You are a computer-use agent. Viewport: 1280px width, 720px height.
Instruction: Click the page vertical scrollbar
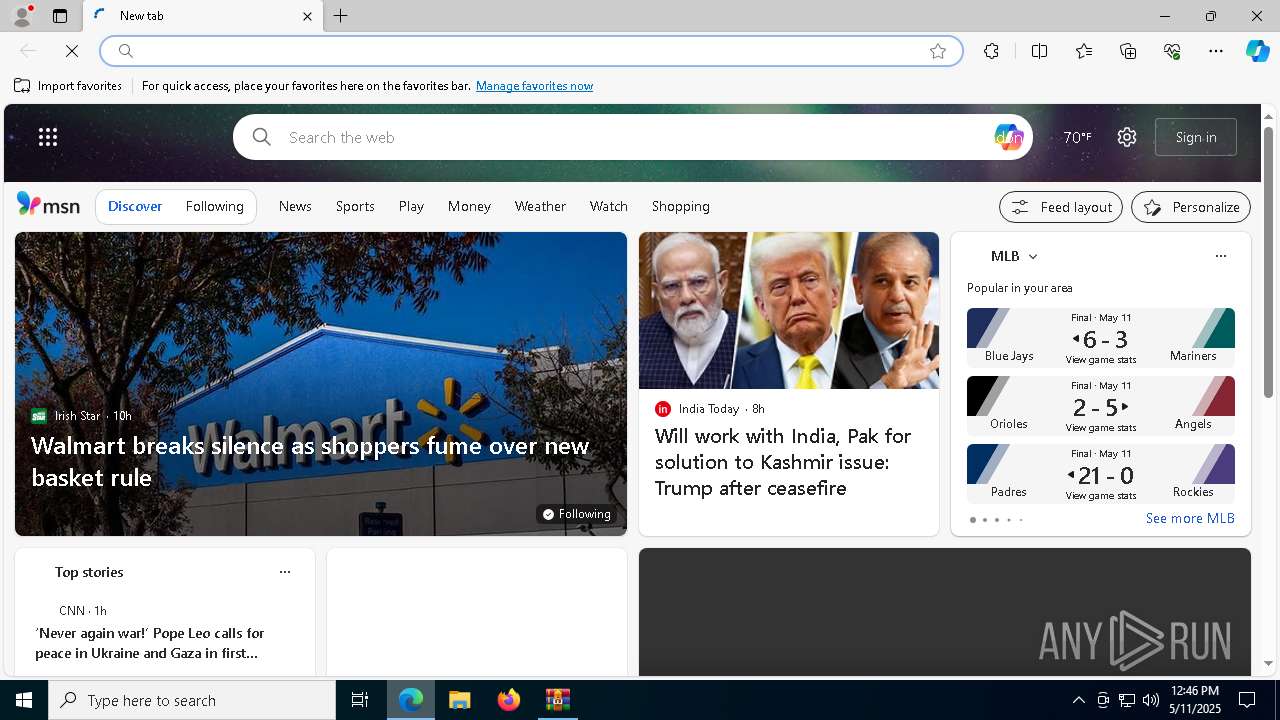click(1268, 262)
